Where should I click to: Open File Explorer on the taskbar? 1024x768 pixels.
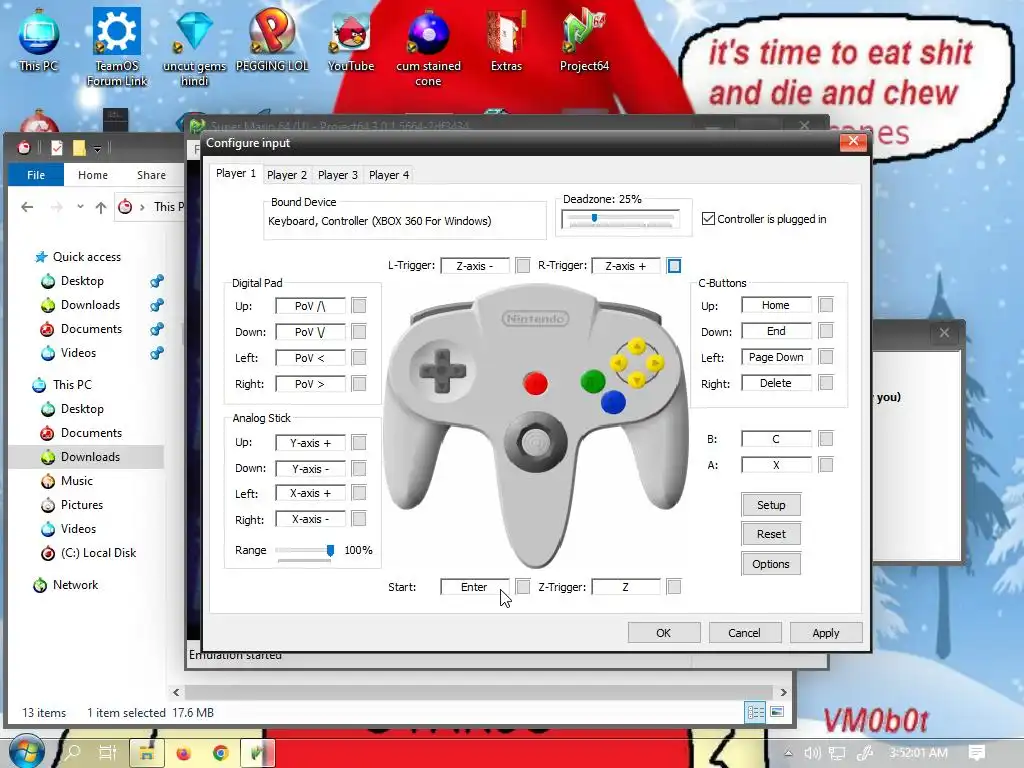(146, 753)
